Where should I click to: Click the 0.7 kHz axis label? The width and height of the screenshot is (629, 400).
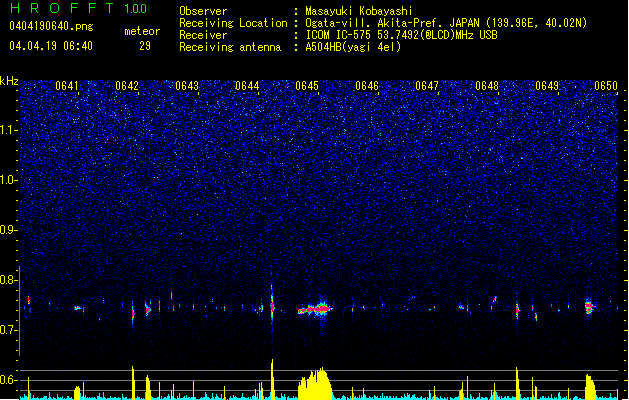9,330
